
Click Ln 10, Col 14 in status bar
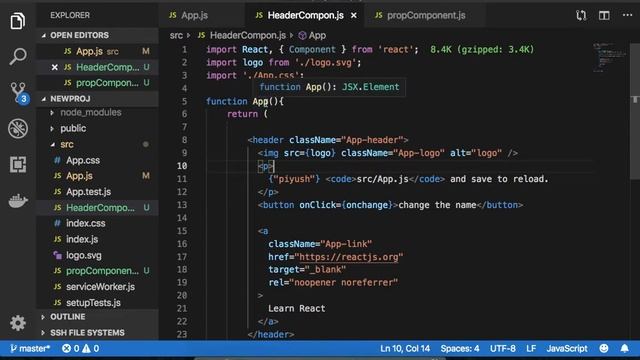point(405,348)
